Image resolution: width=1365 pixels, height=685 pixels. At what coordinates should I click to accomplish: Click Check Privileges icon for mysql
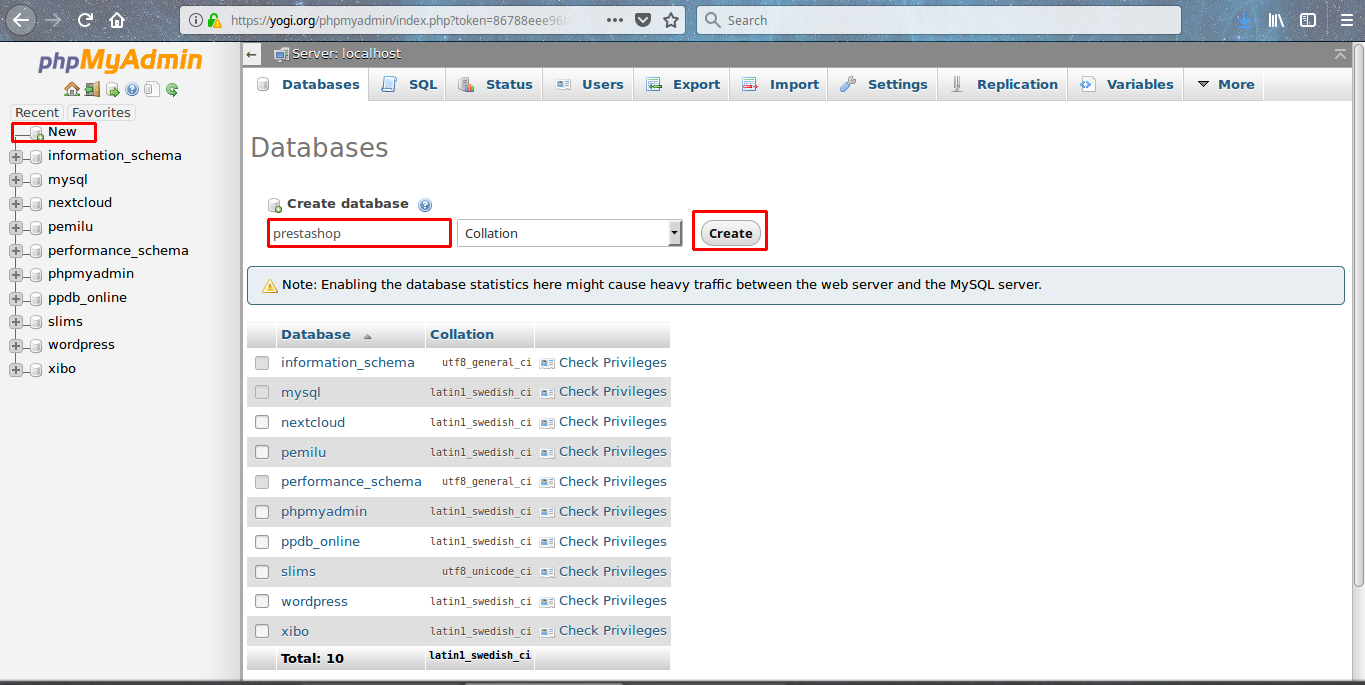[x=547, y=392]
